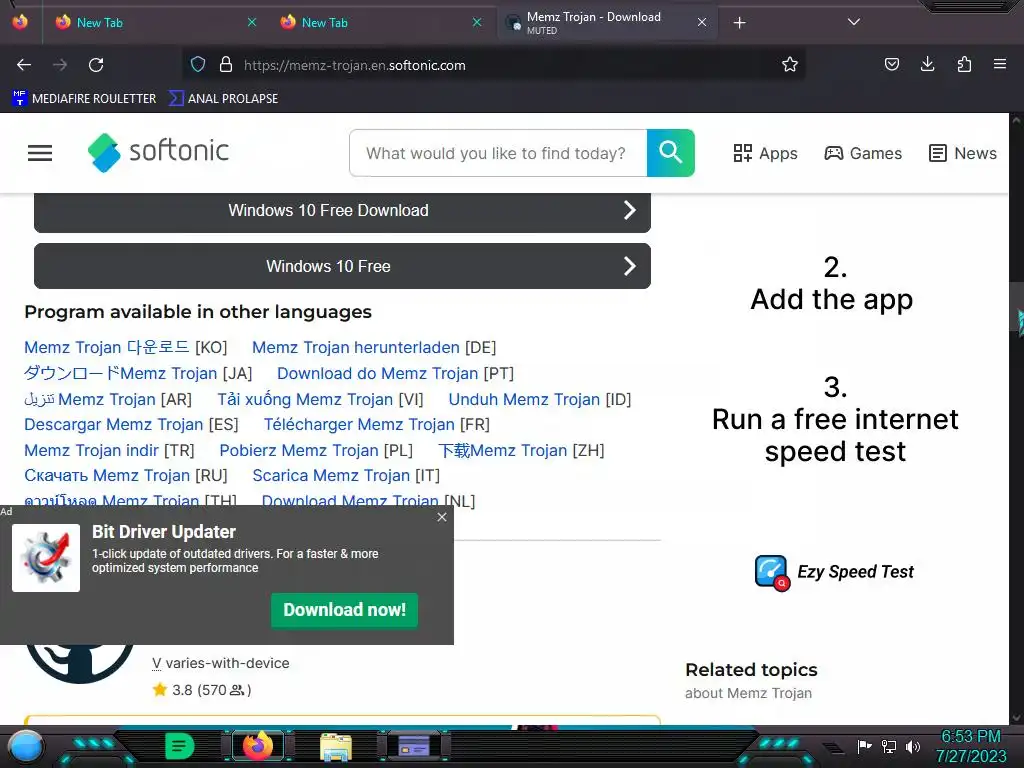The image size is (1024, 768).
Task: Click the site padlock icon
Action: (x=226, y=64)
